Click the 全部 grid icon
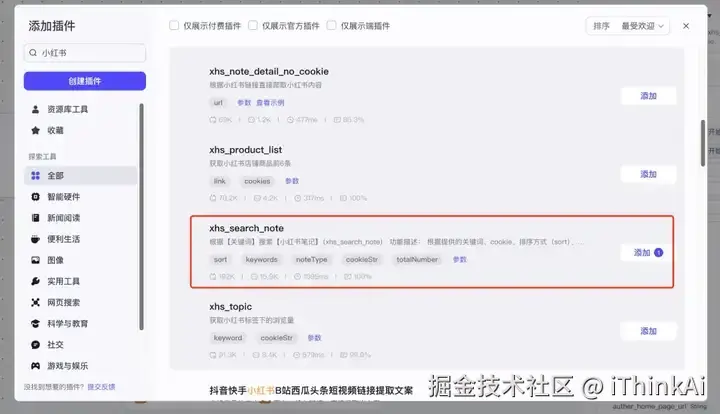The width and height of the screenshot is (720, 414). click(35, 175)
